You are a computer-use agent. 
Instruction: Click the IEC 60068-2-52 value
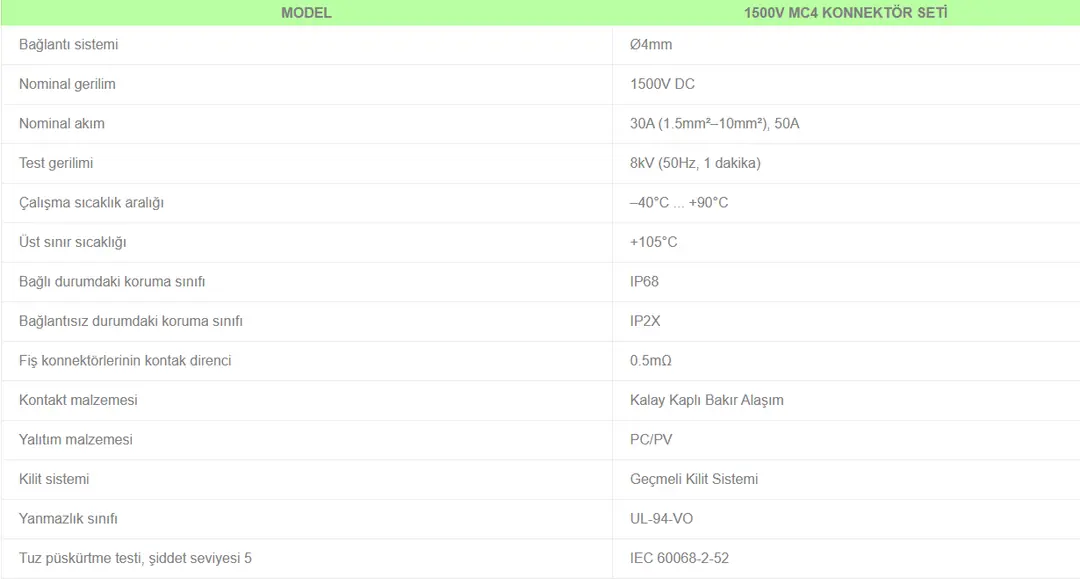[680, 558]
